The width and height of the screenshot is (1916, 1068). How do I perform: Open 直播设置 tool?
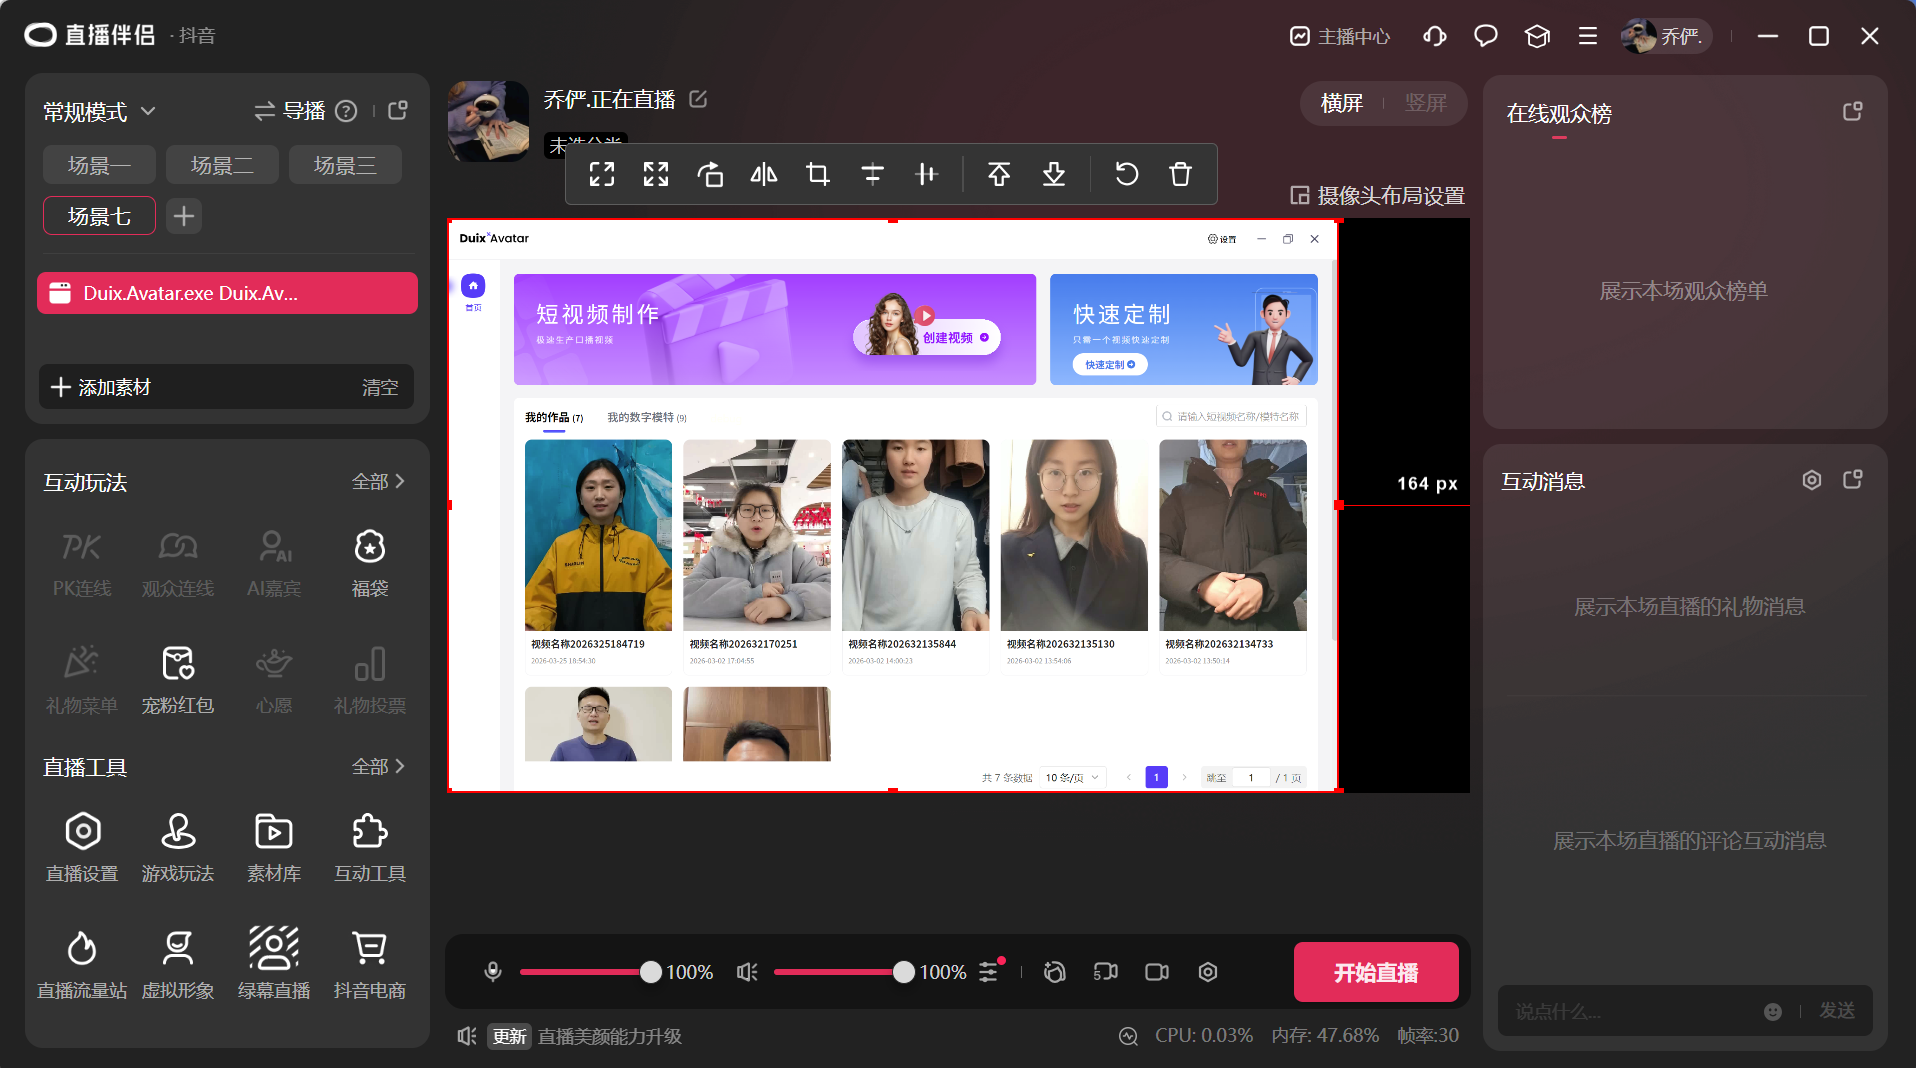82,848
